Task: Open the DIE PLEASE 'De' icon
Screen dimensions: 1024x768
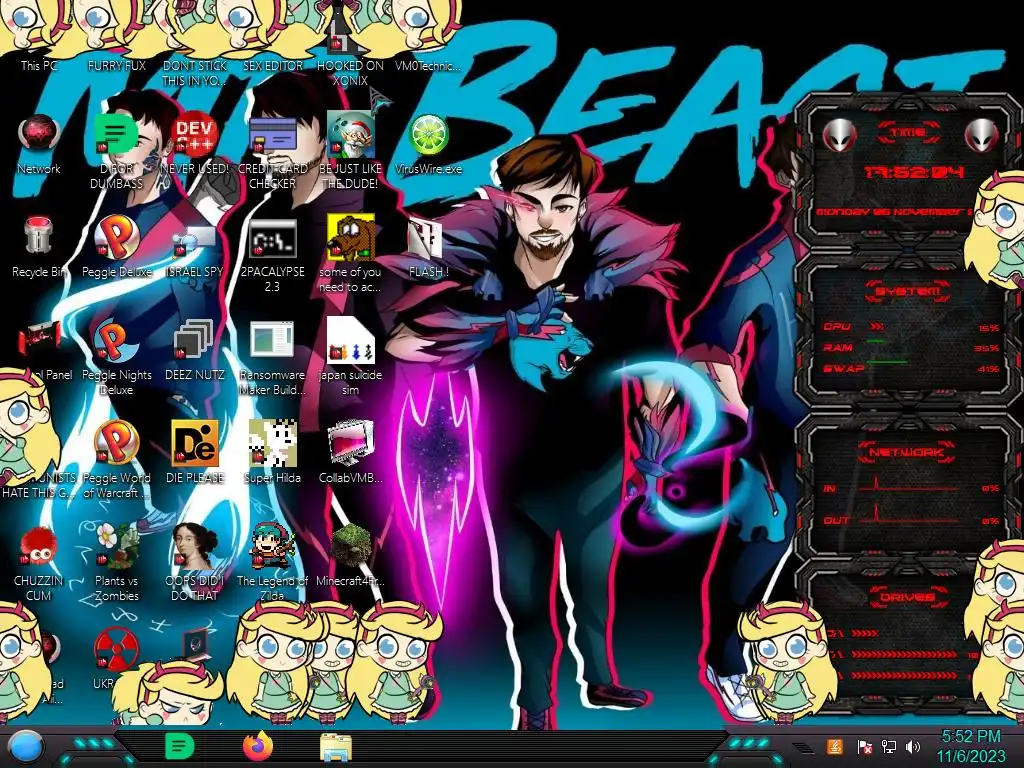Action: (x=194, y=443)
